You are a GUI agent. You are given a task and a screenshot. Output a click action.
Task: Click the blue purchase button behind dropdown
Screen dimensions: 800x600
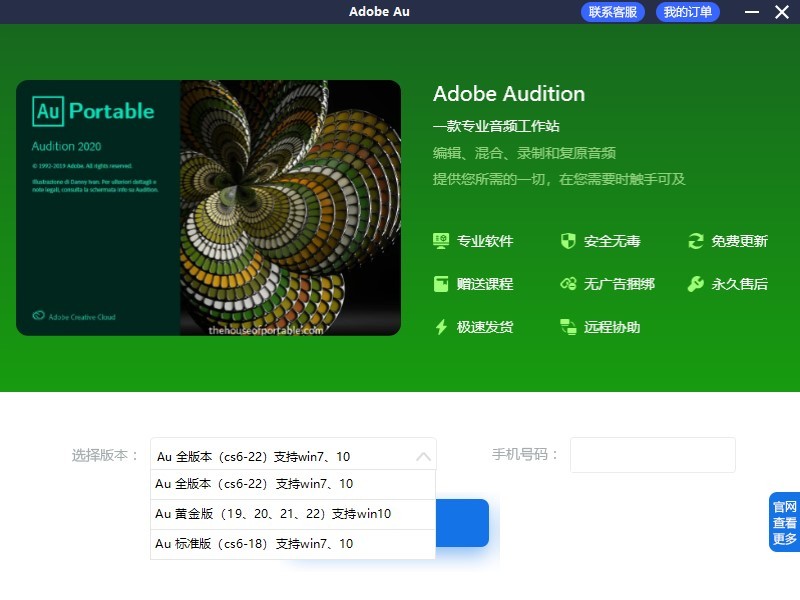(x=462, y=523)
